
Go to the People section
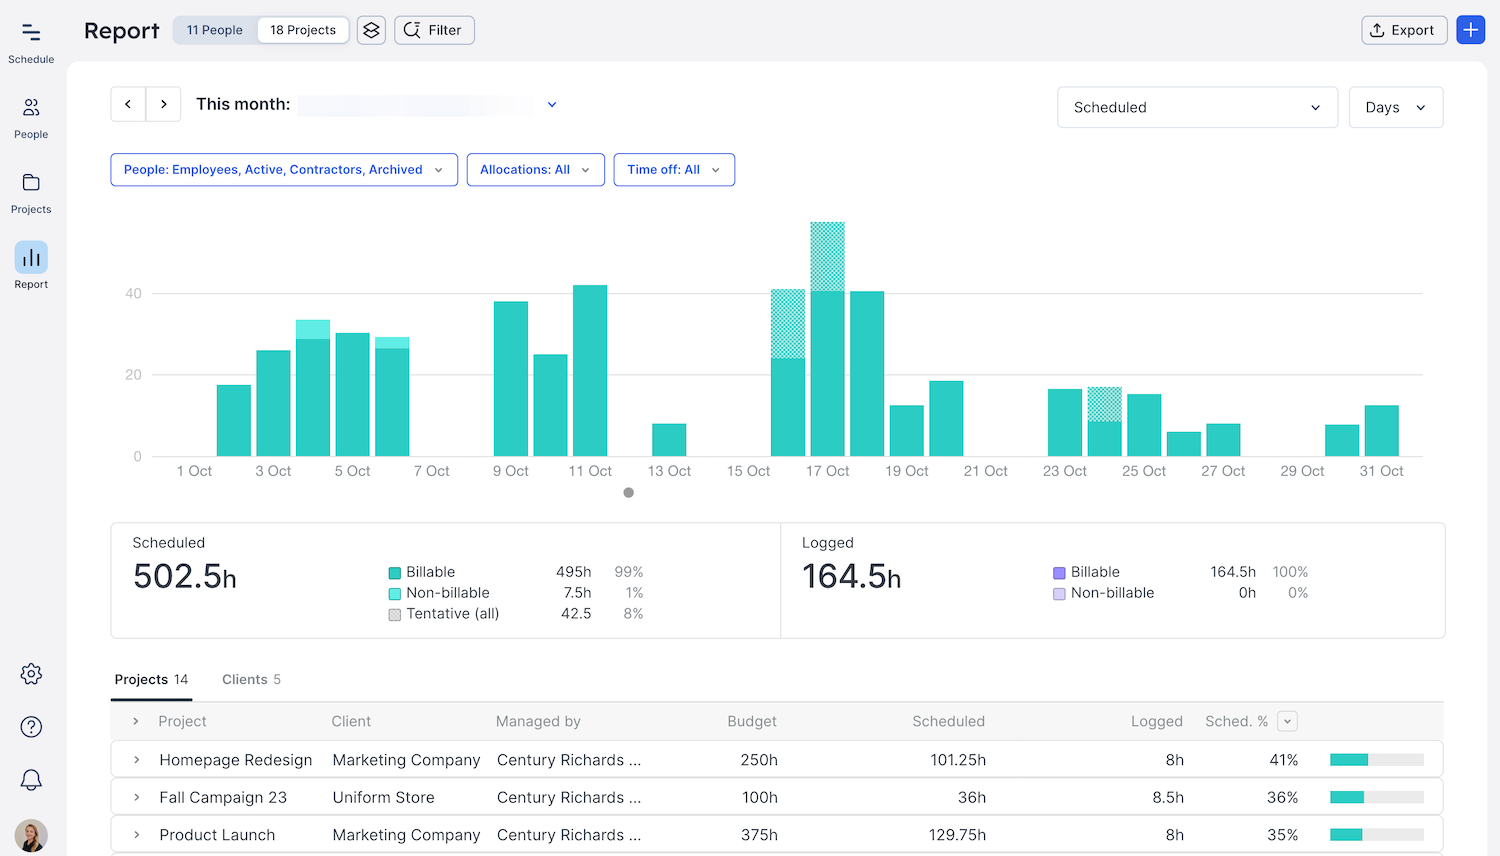(x=31, y=117)
